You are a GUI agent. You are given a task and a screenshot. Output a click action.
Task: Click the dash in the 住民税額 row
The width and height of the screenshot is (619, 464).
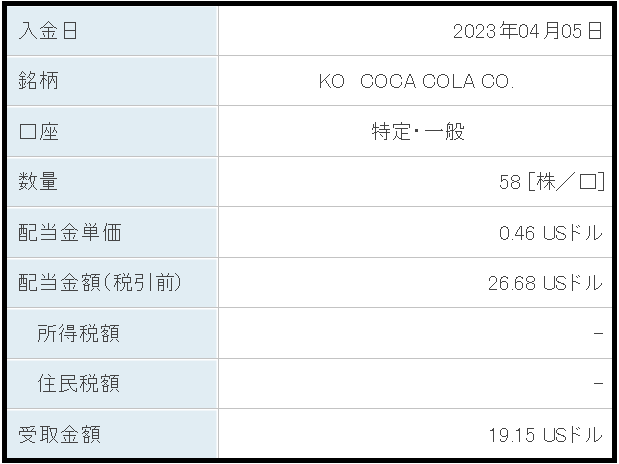tap(598, 383)
